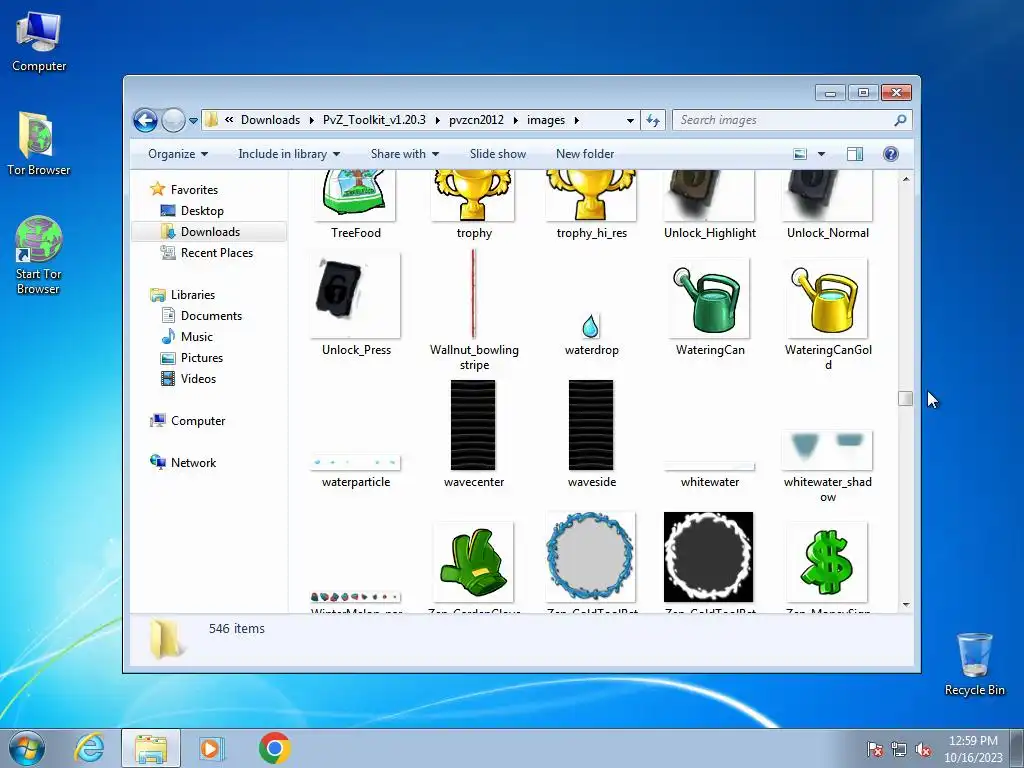Select the trophy_hi_res image thumbnail
1024x768 pixels.
point(591,196)
